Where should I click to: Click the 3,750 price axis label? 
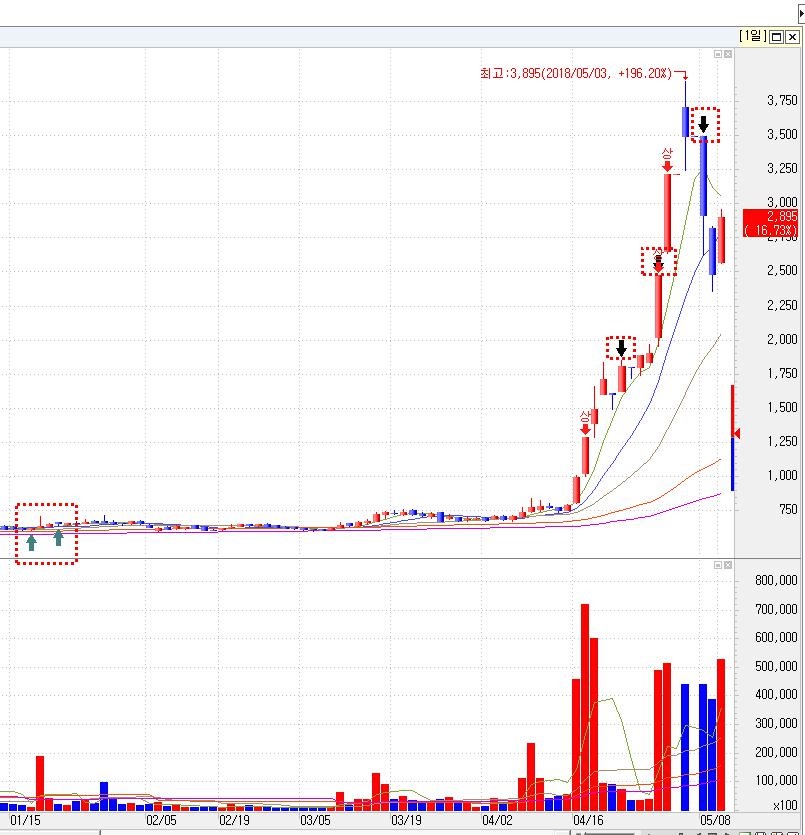[782, 100]
